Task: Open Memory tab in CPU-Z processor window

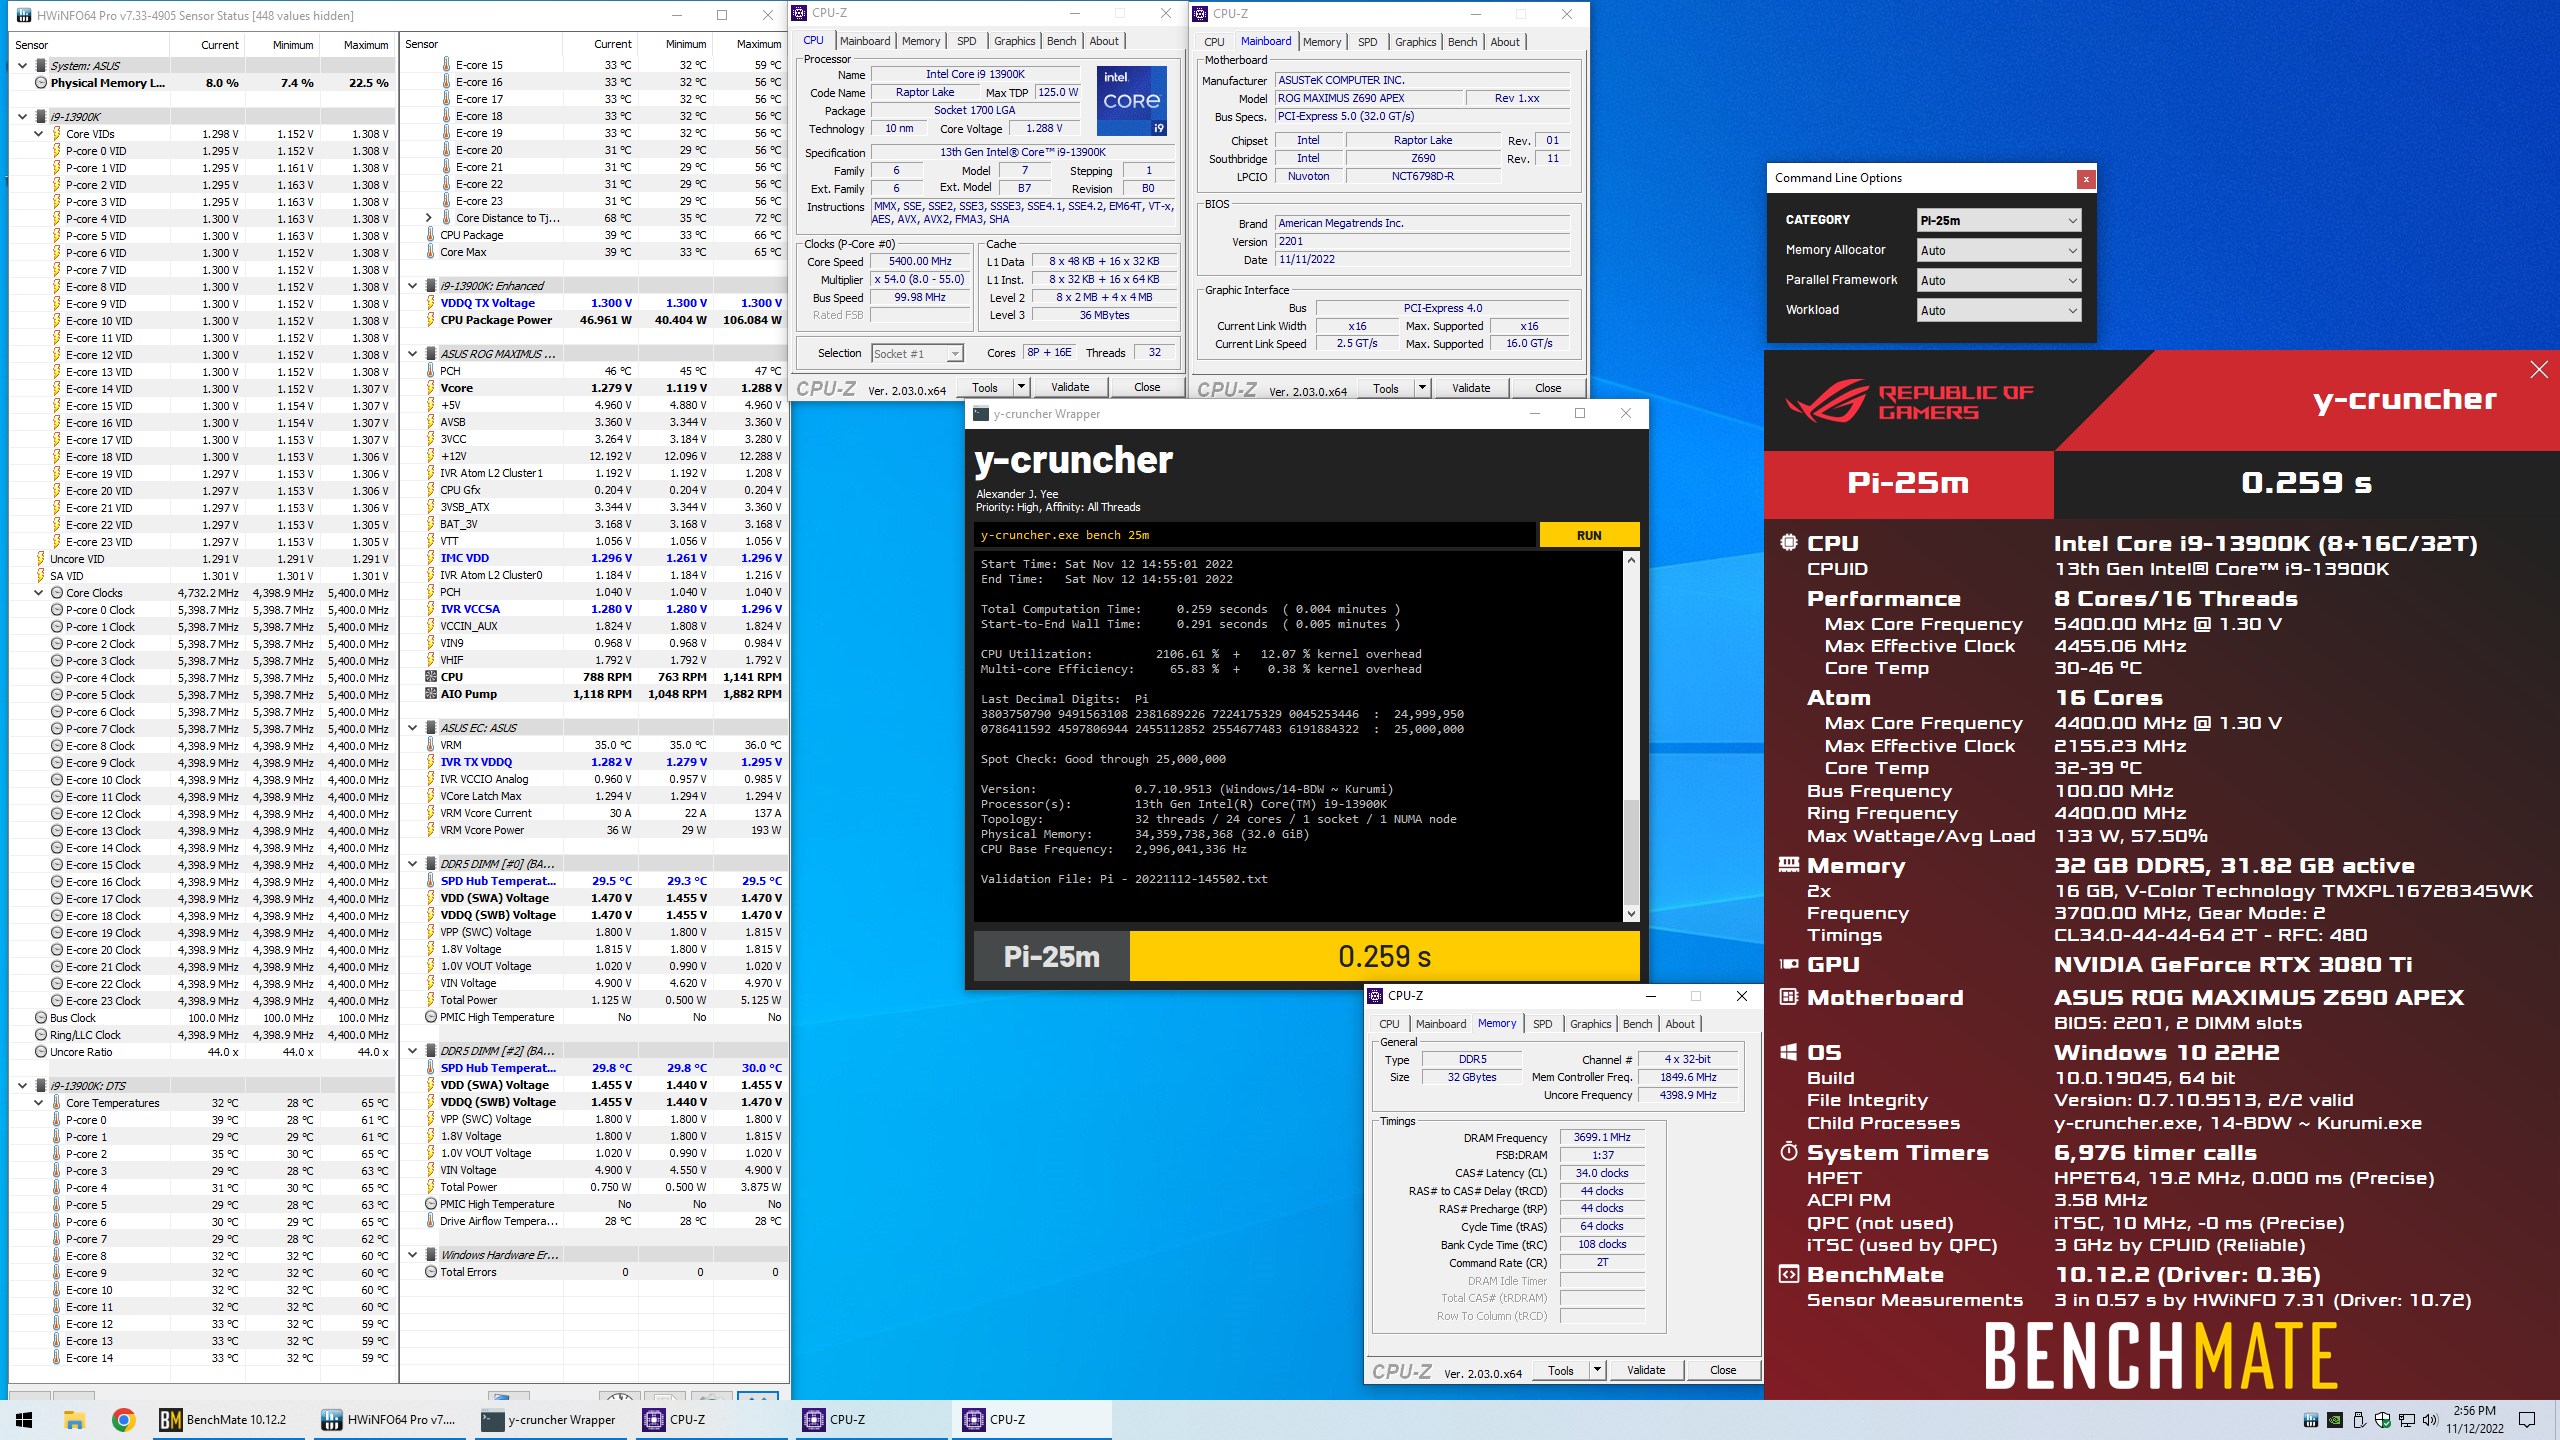Action: click(921, 41)
